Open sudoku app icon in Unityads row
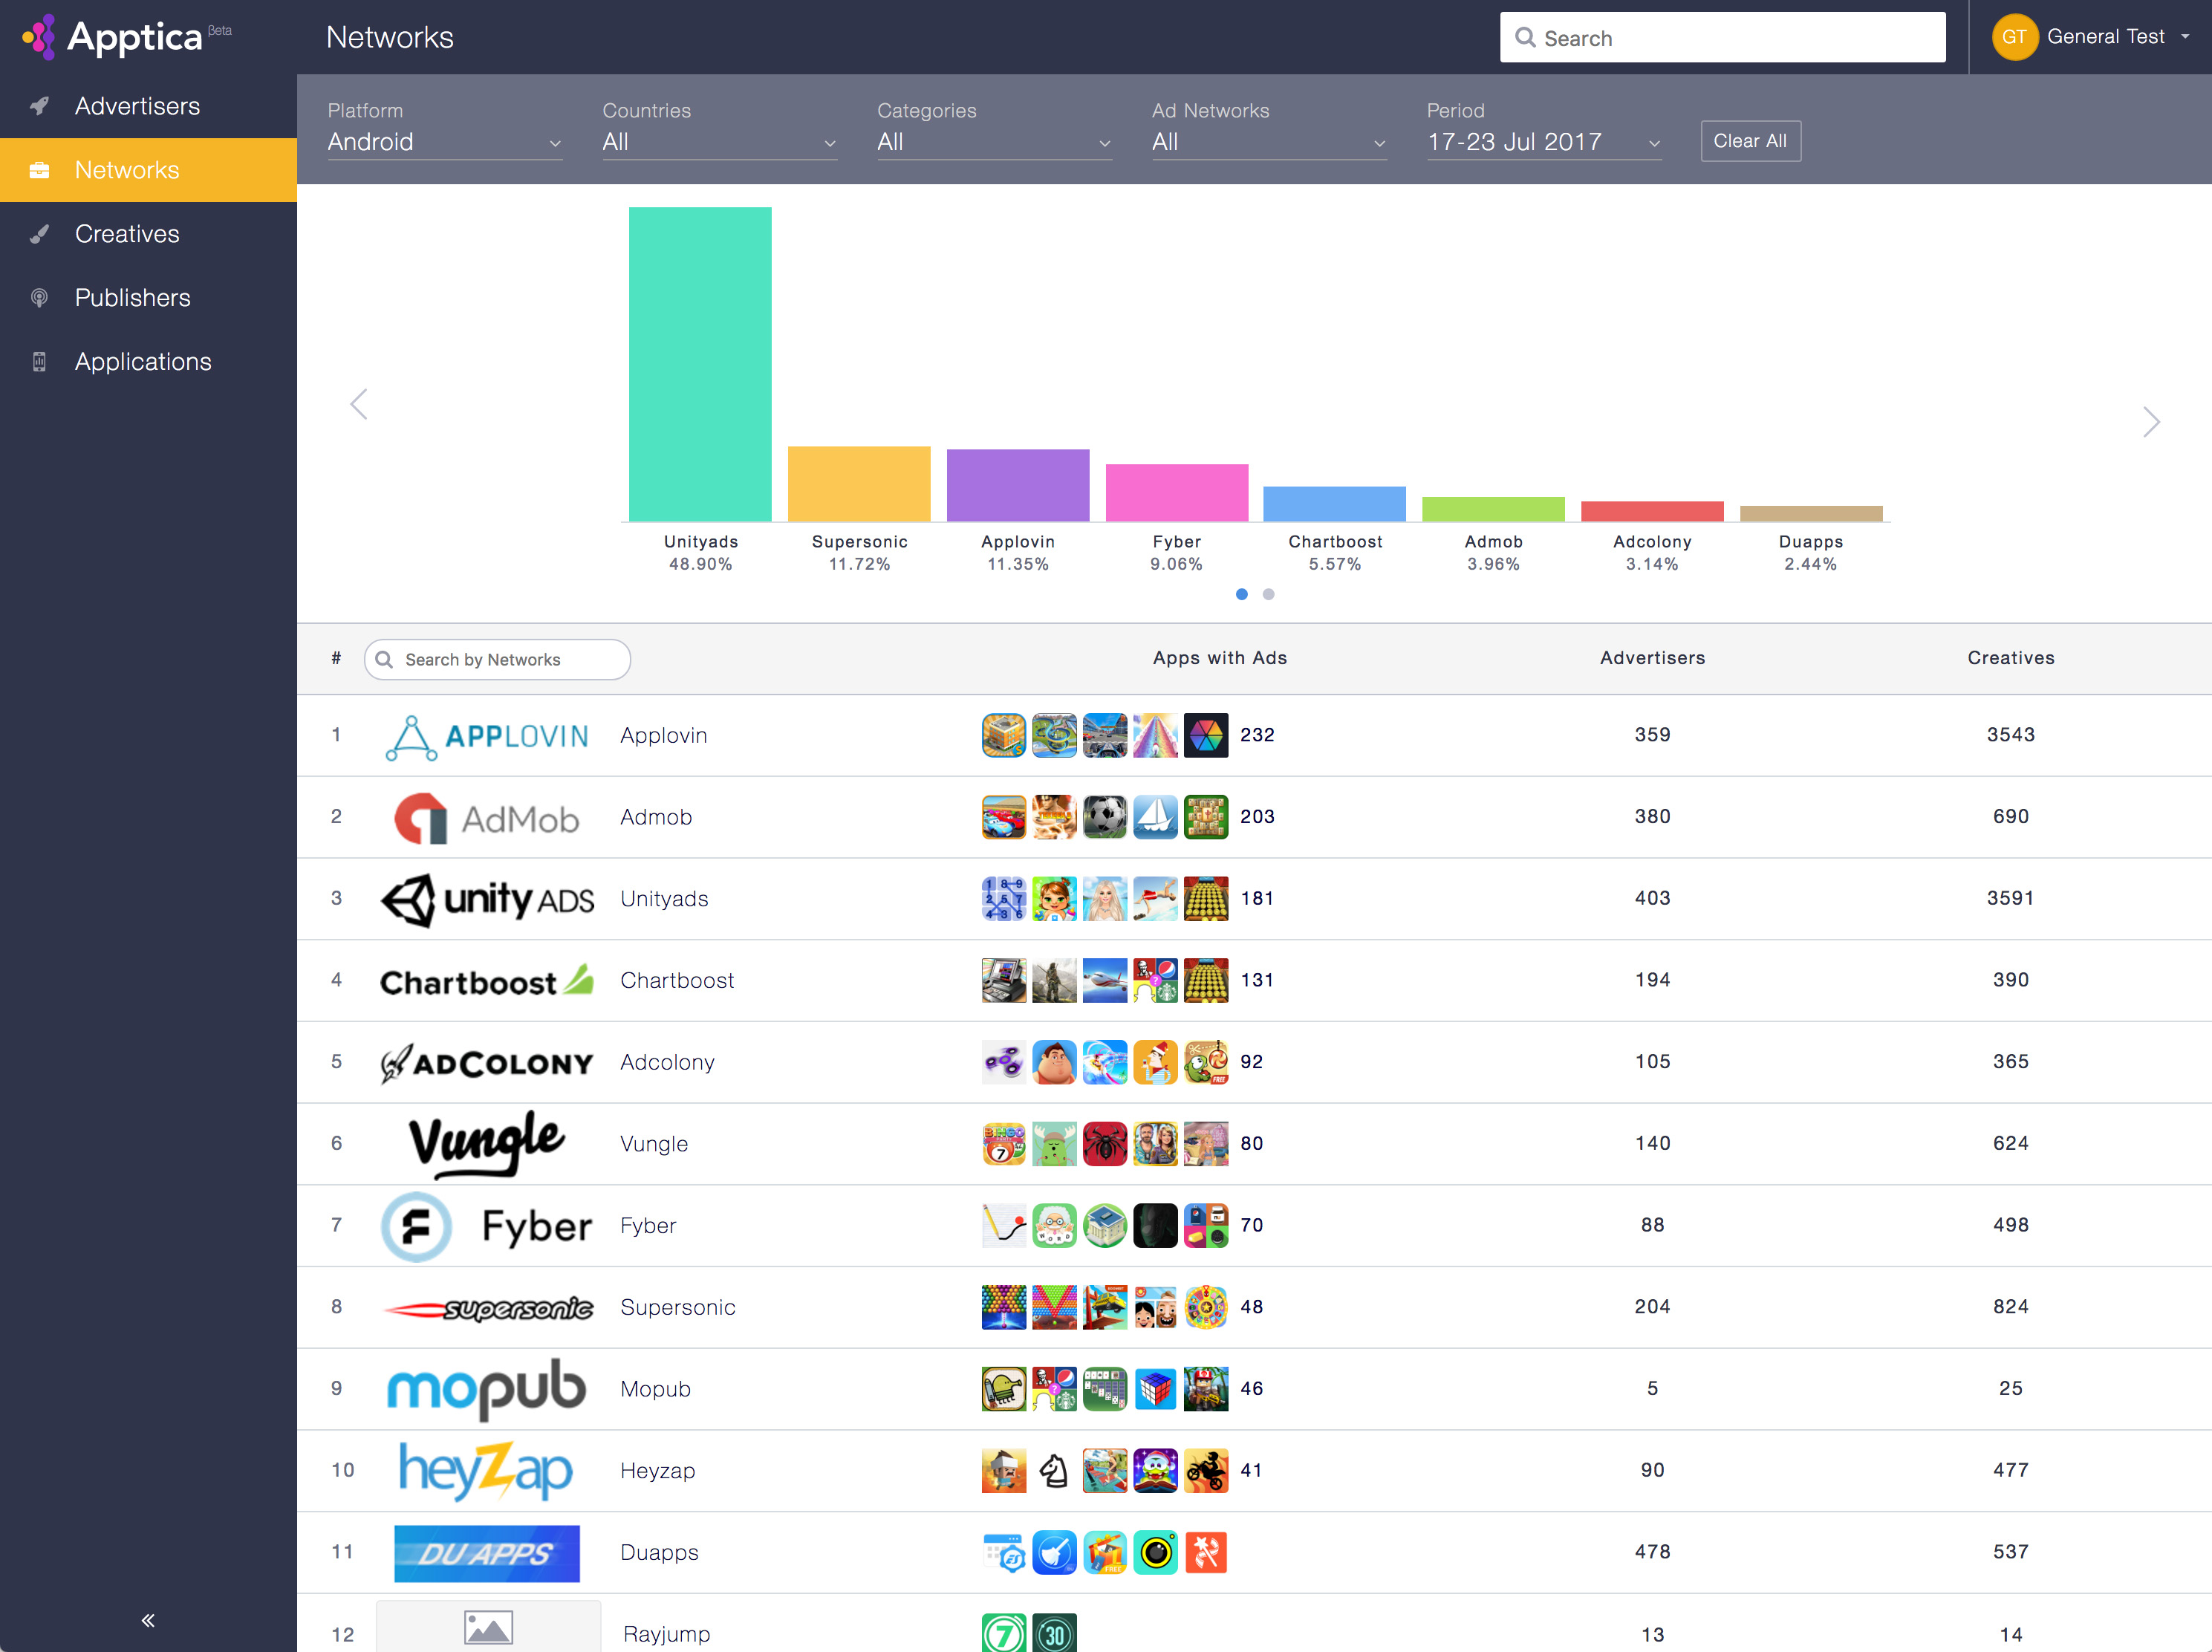 [x=1003, y=898]
